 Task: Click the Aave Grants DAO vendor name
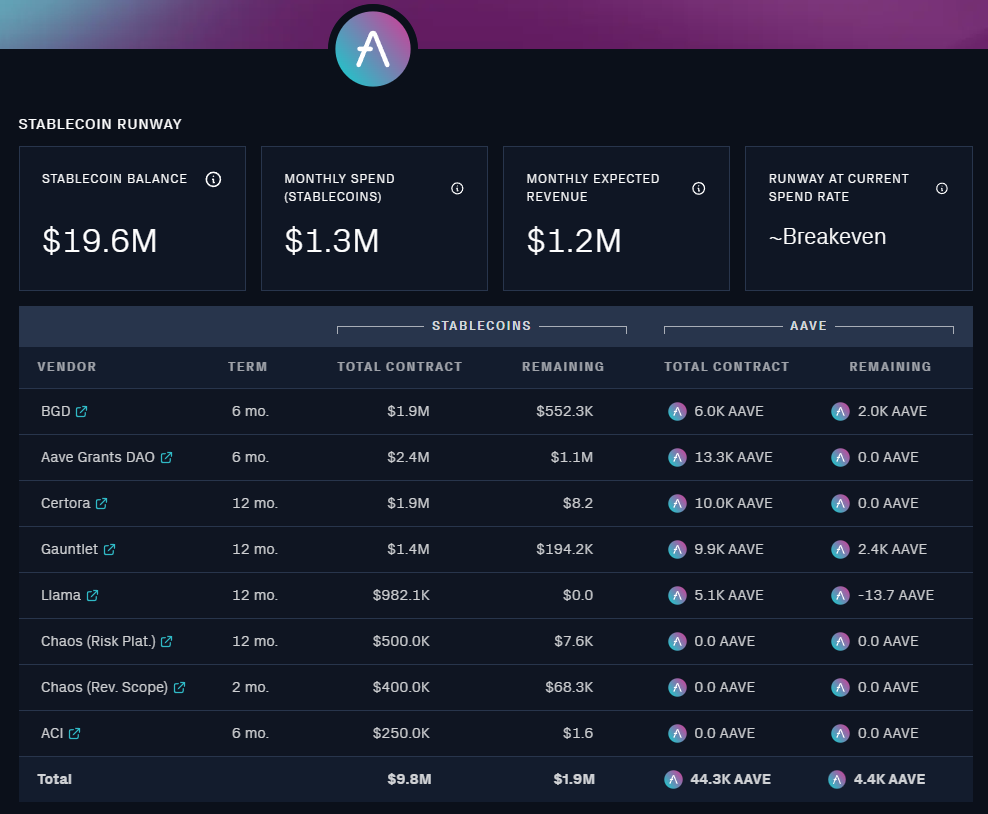[98, 457]
